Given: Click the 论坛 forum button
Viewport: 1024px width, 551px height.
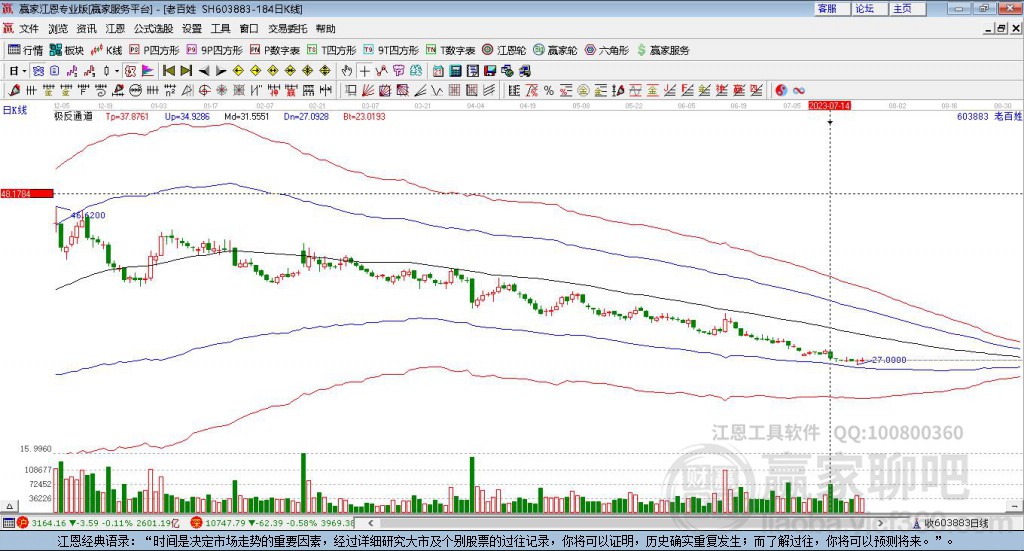Looking at the screenshot, I should pyautogui.click(x=869, y=8).
